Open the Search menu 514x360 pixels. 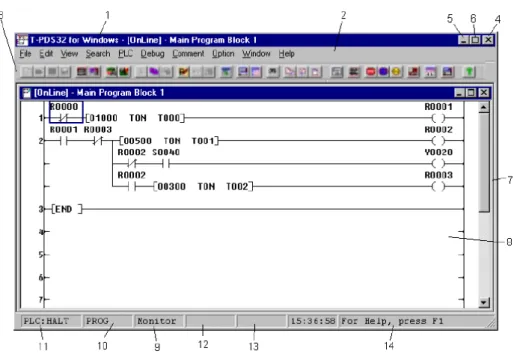(98, 54)
